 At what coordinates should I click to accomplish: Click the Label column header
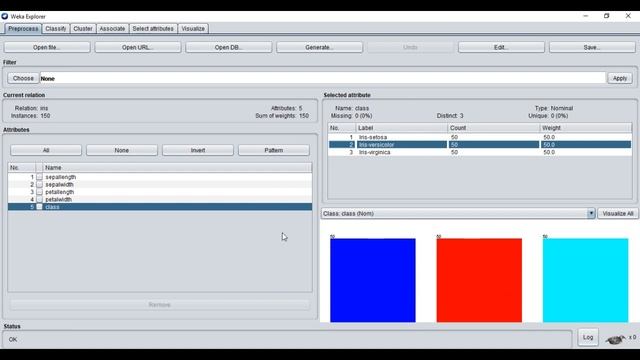[402, 128]
